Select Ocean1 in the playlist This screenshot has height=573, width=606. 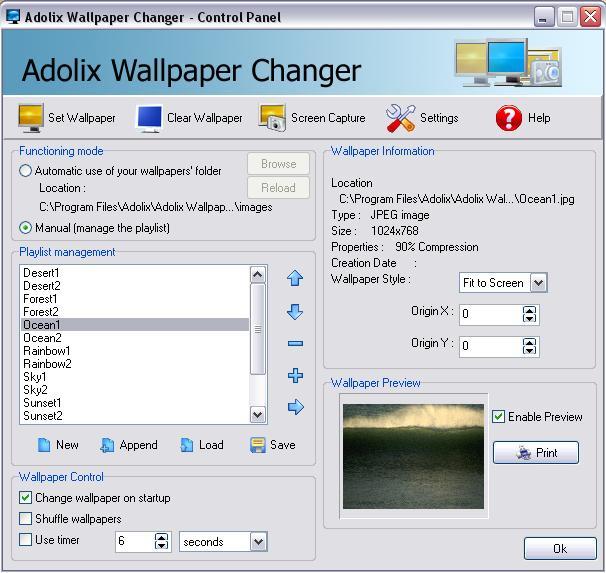(x=134, y=325)
